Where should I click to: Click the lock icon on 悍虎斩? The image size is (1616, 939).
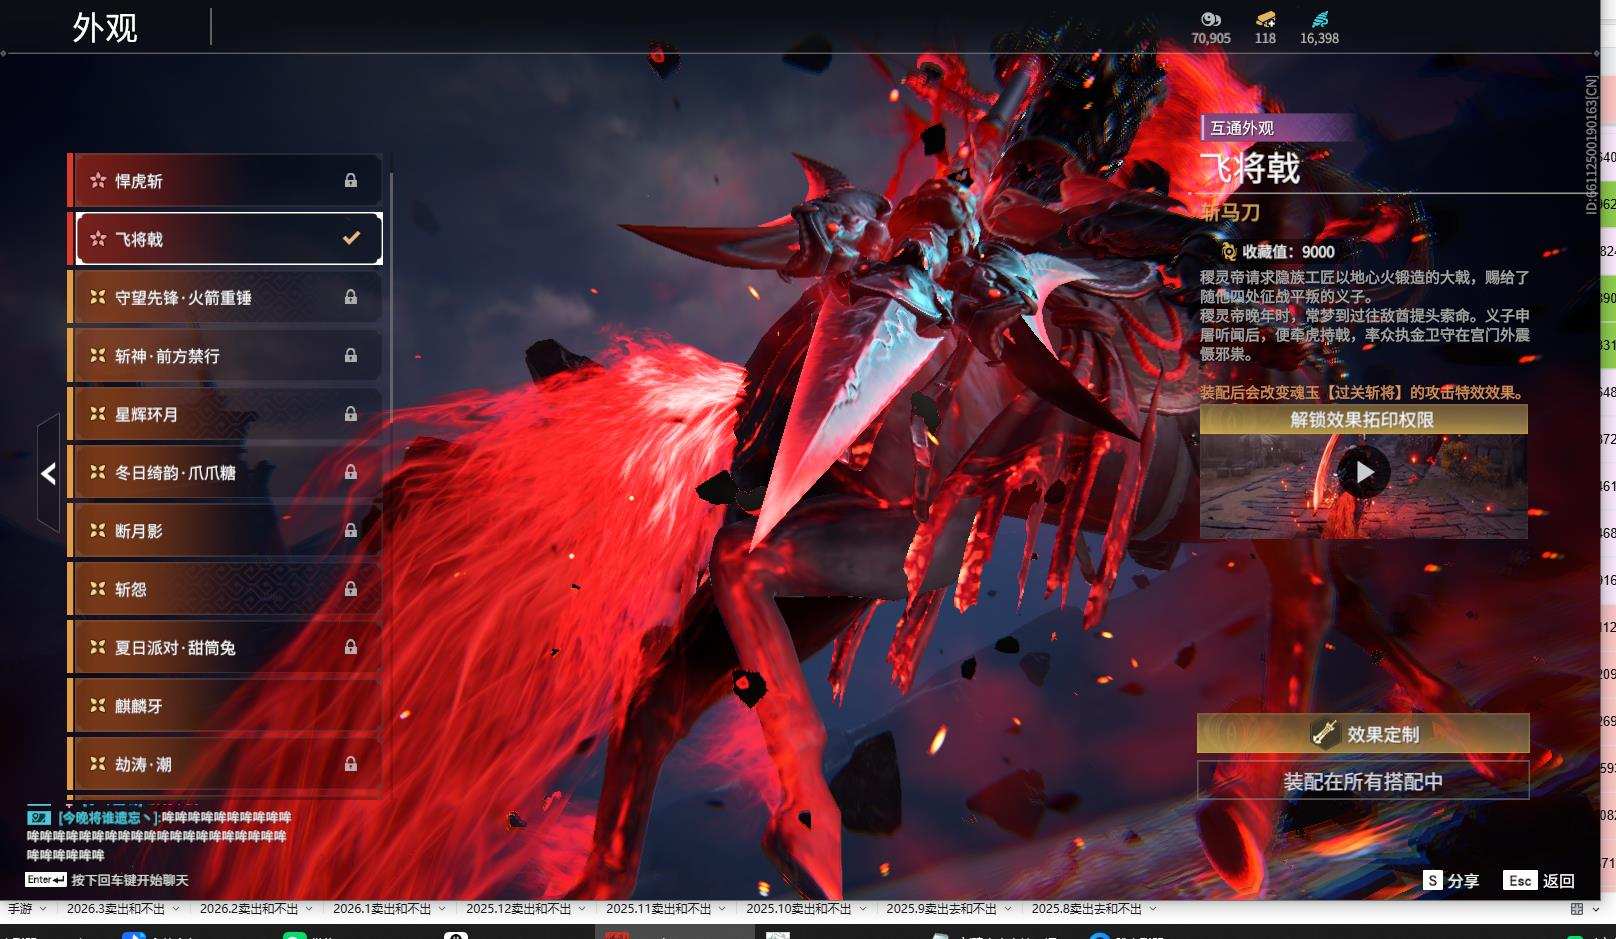351,181
